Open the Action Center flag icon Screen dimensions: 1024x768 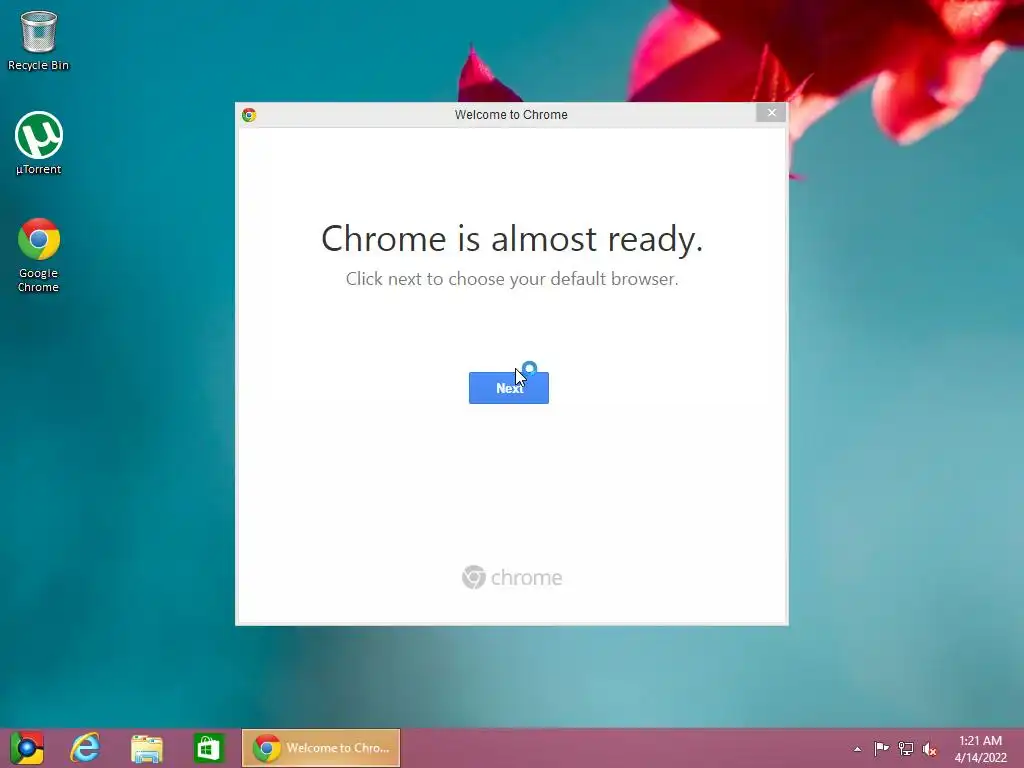click(881, 748)
